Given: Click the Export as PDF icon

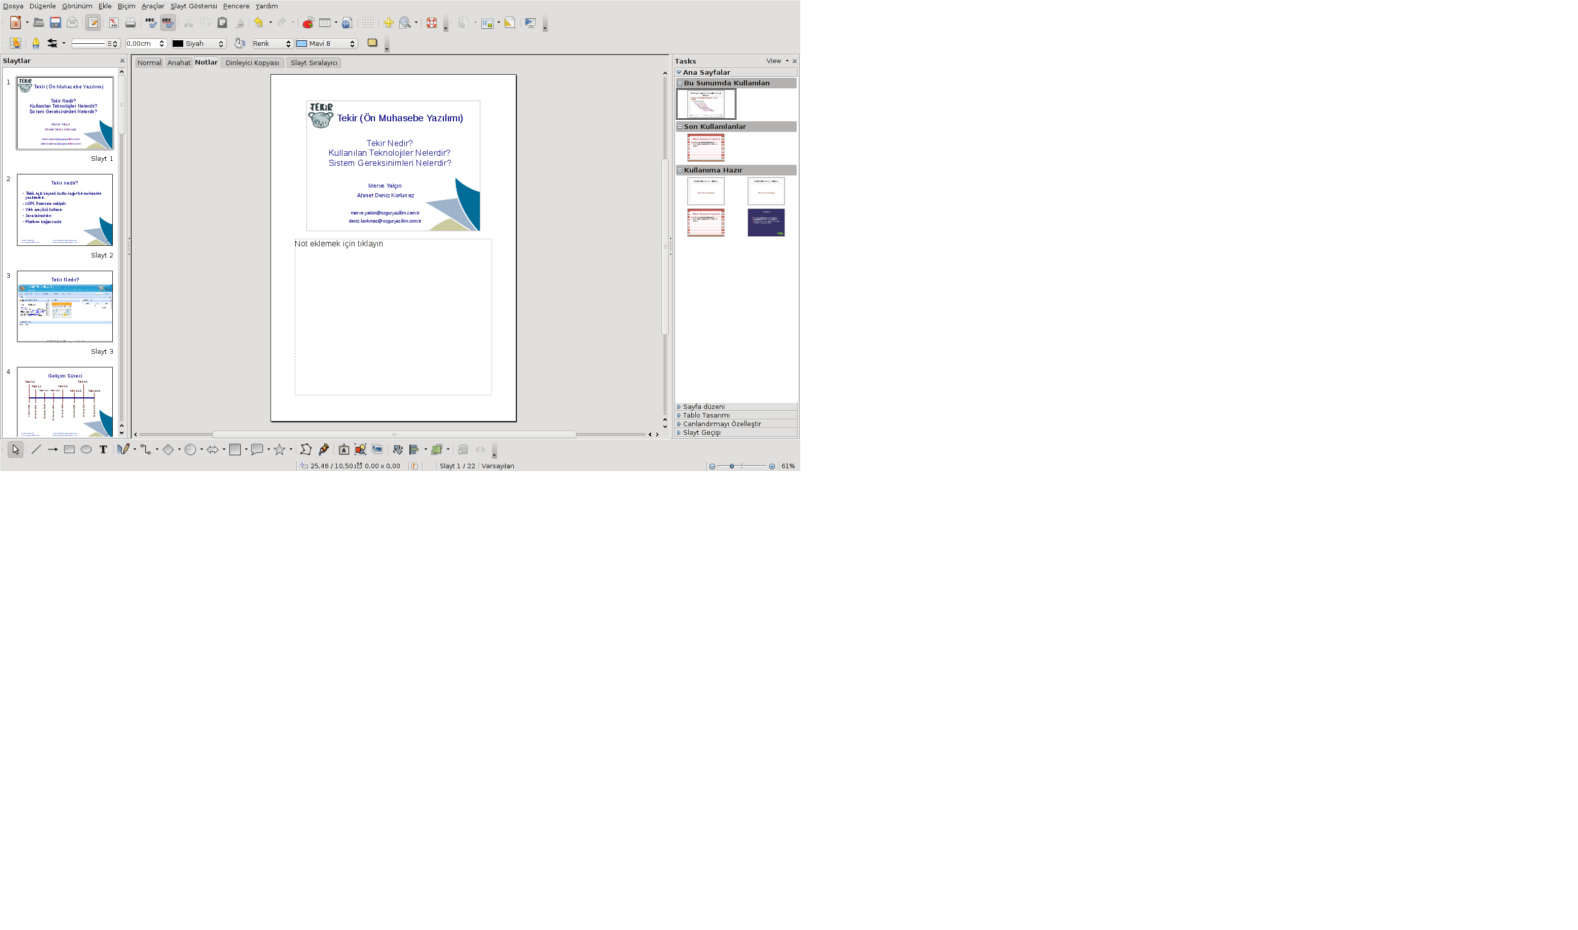Looking at the screenshot, I should pos(113,23).
